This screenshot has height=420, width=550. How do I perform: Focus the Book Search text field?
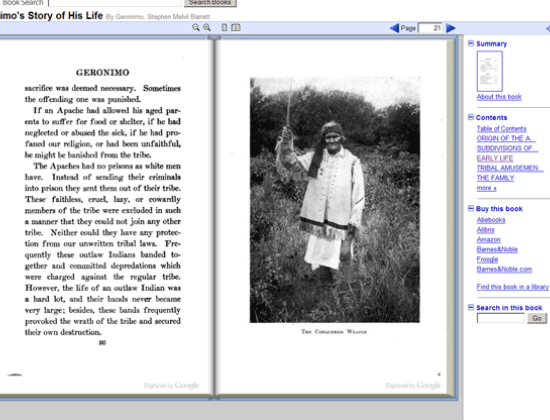tap(115, 3)
